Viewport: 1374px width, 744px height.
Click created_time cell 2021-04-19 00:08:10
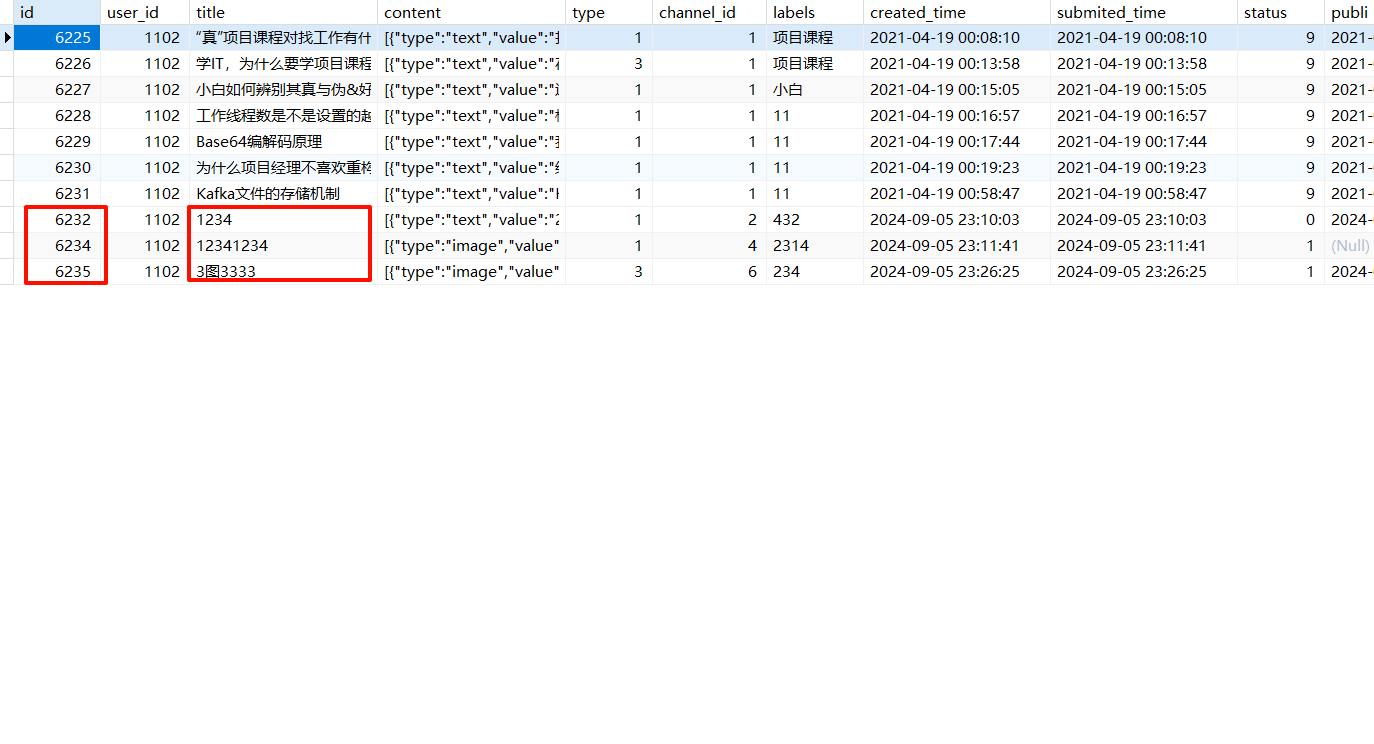(957, 38)
